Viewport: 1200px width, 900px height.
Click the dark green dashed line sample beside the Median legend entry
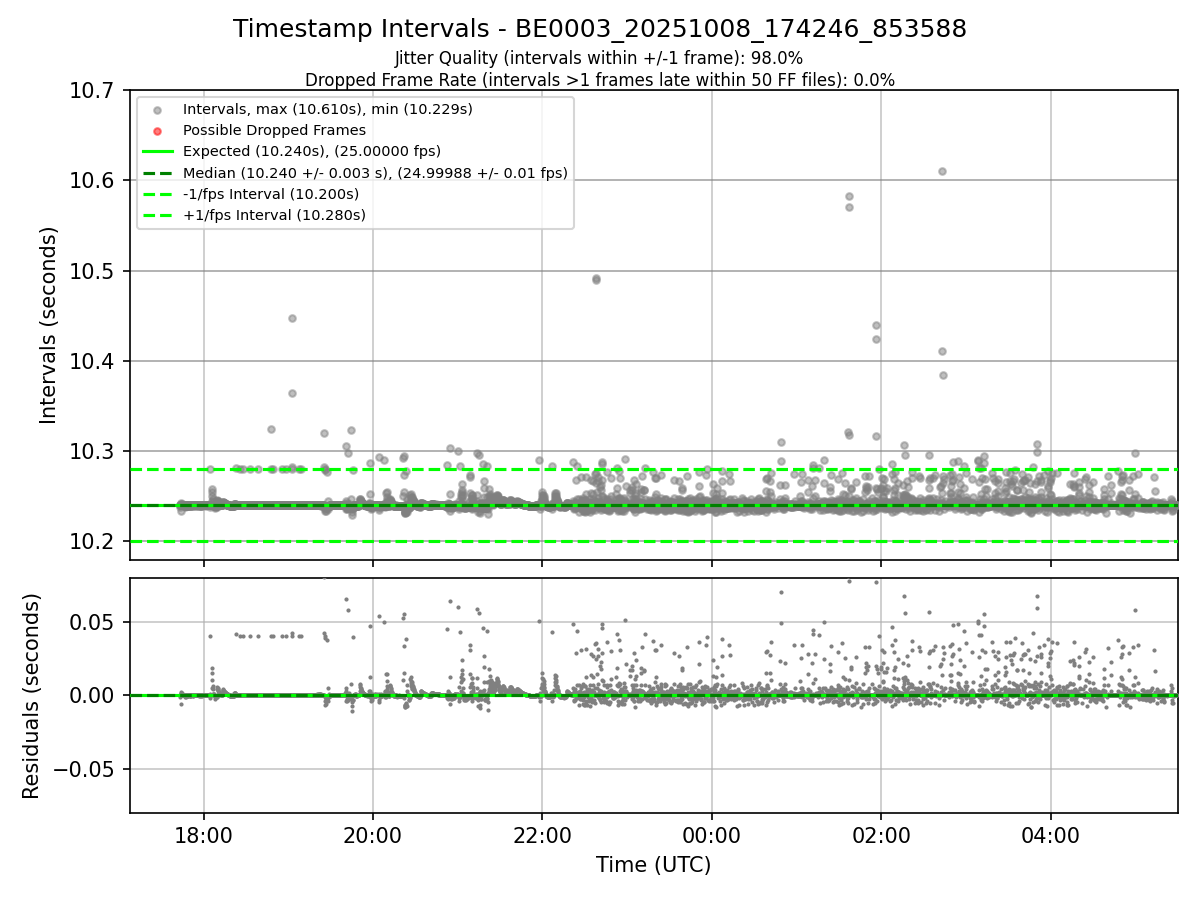[157, 173]
